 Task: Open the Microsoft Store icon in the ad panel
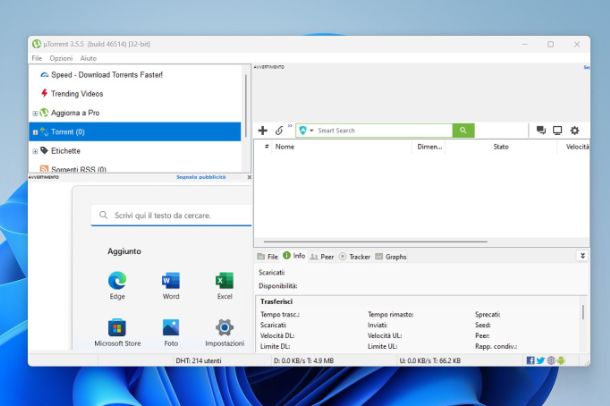[x=117, y=327]
